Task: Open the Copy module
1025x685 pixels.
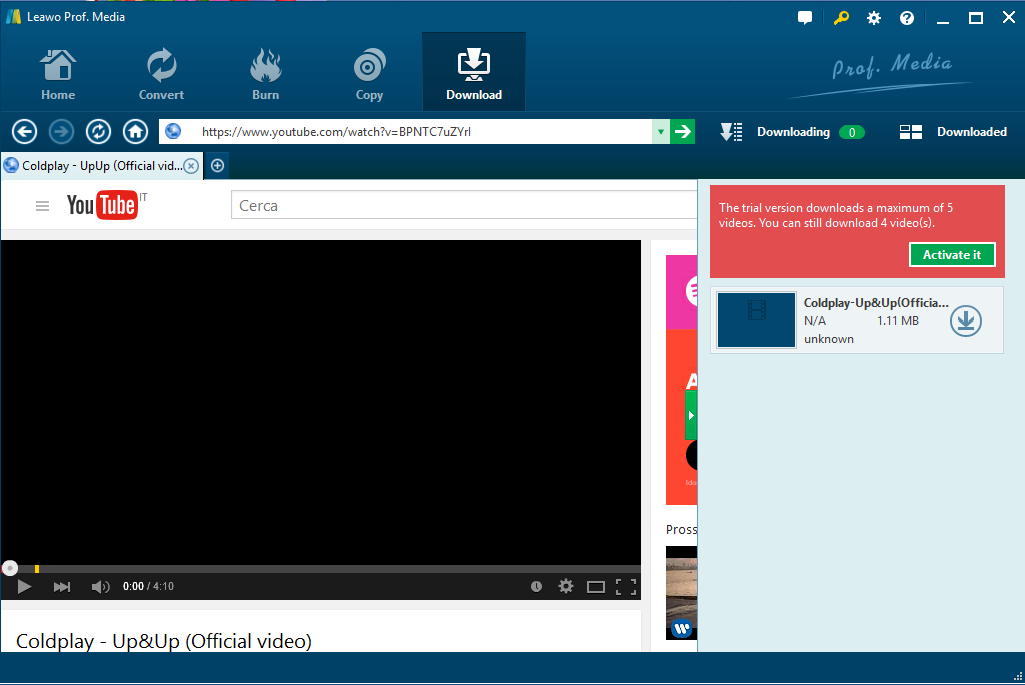Action: pos(369,74)
